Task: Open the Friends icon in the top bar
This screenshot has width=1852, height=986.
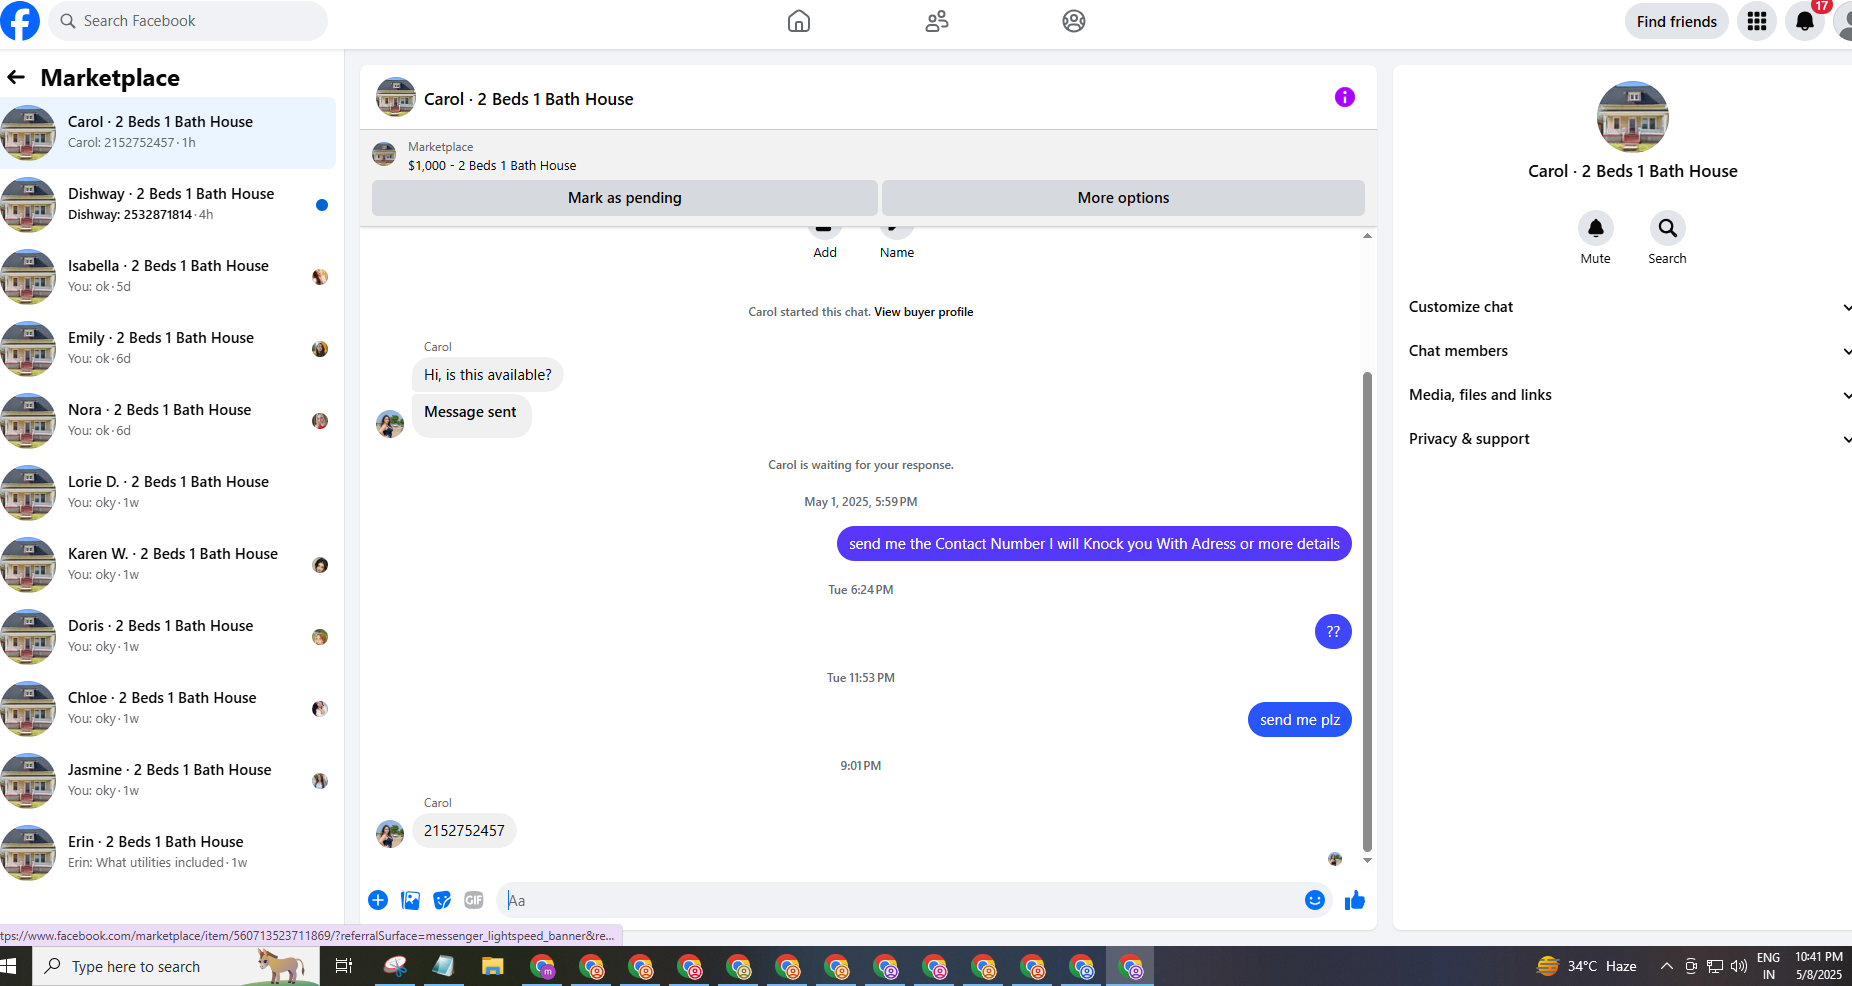Action: 937,21
